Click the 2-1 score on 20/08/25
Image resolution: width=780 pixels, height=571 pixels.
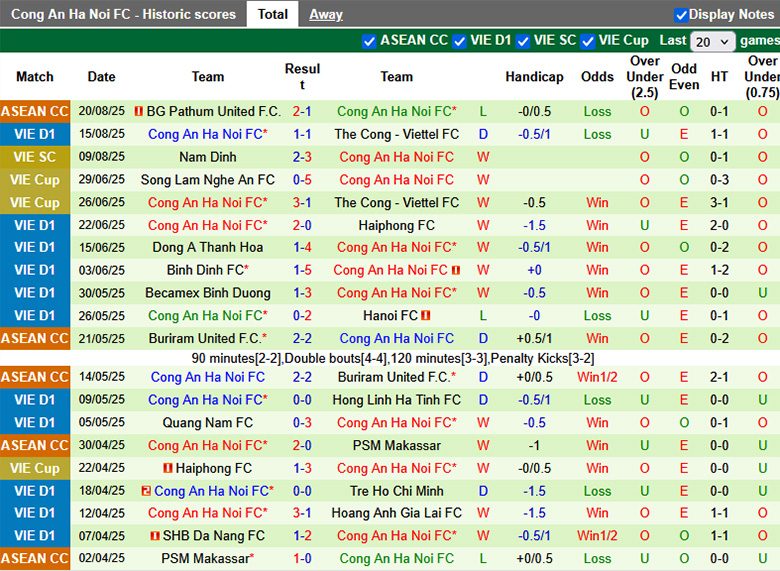point(302,111)
